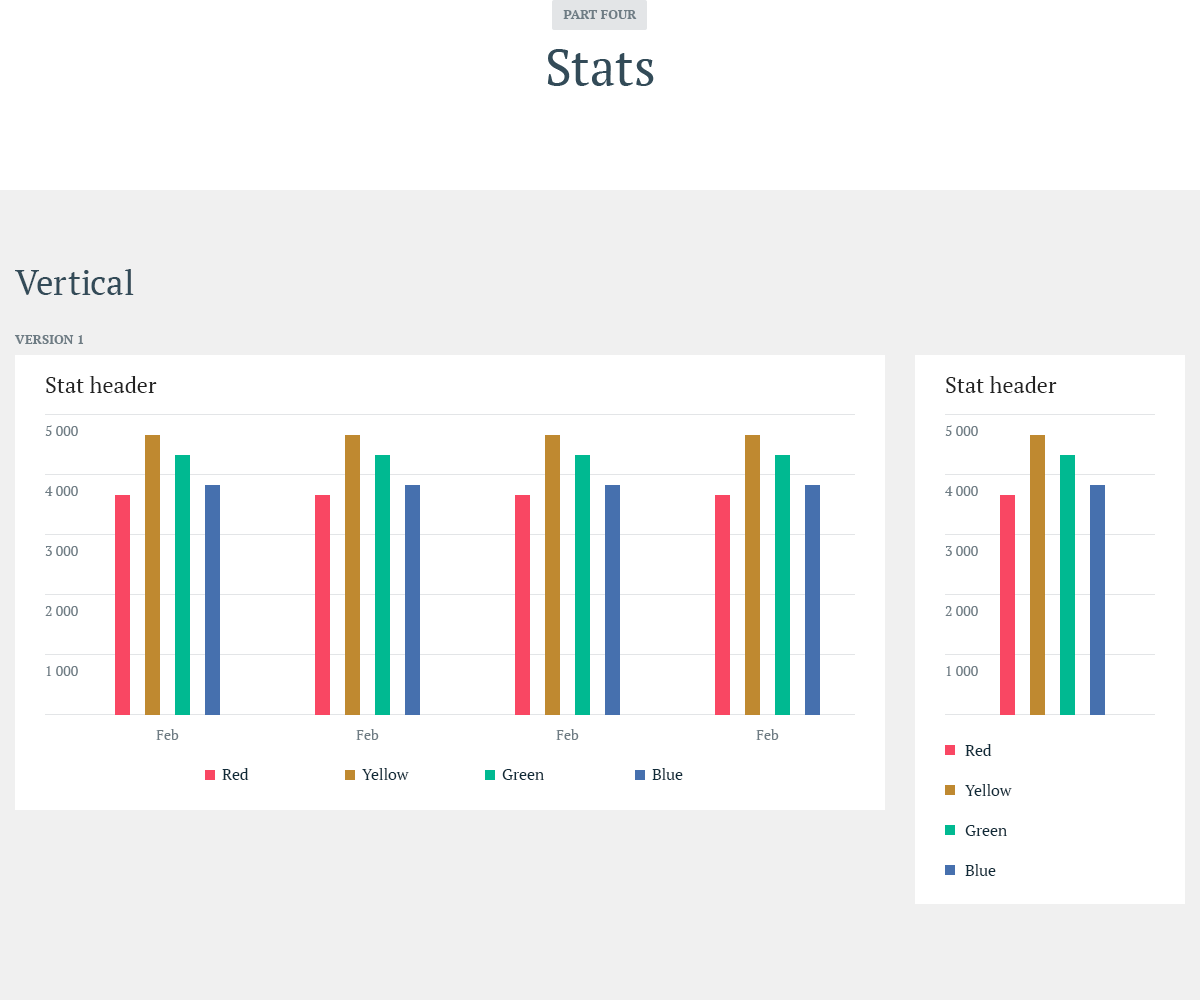1200x1000 pixels.
Task: Click the leftmost Feb axis label
Action: tap(167, 735)
